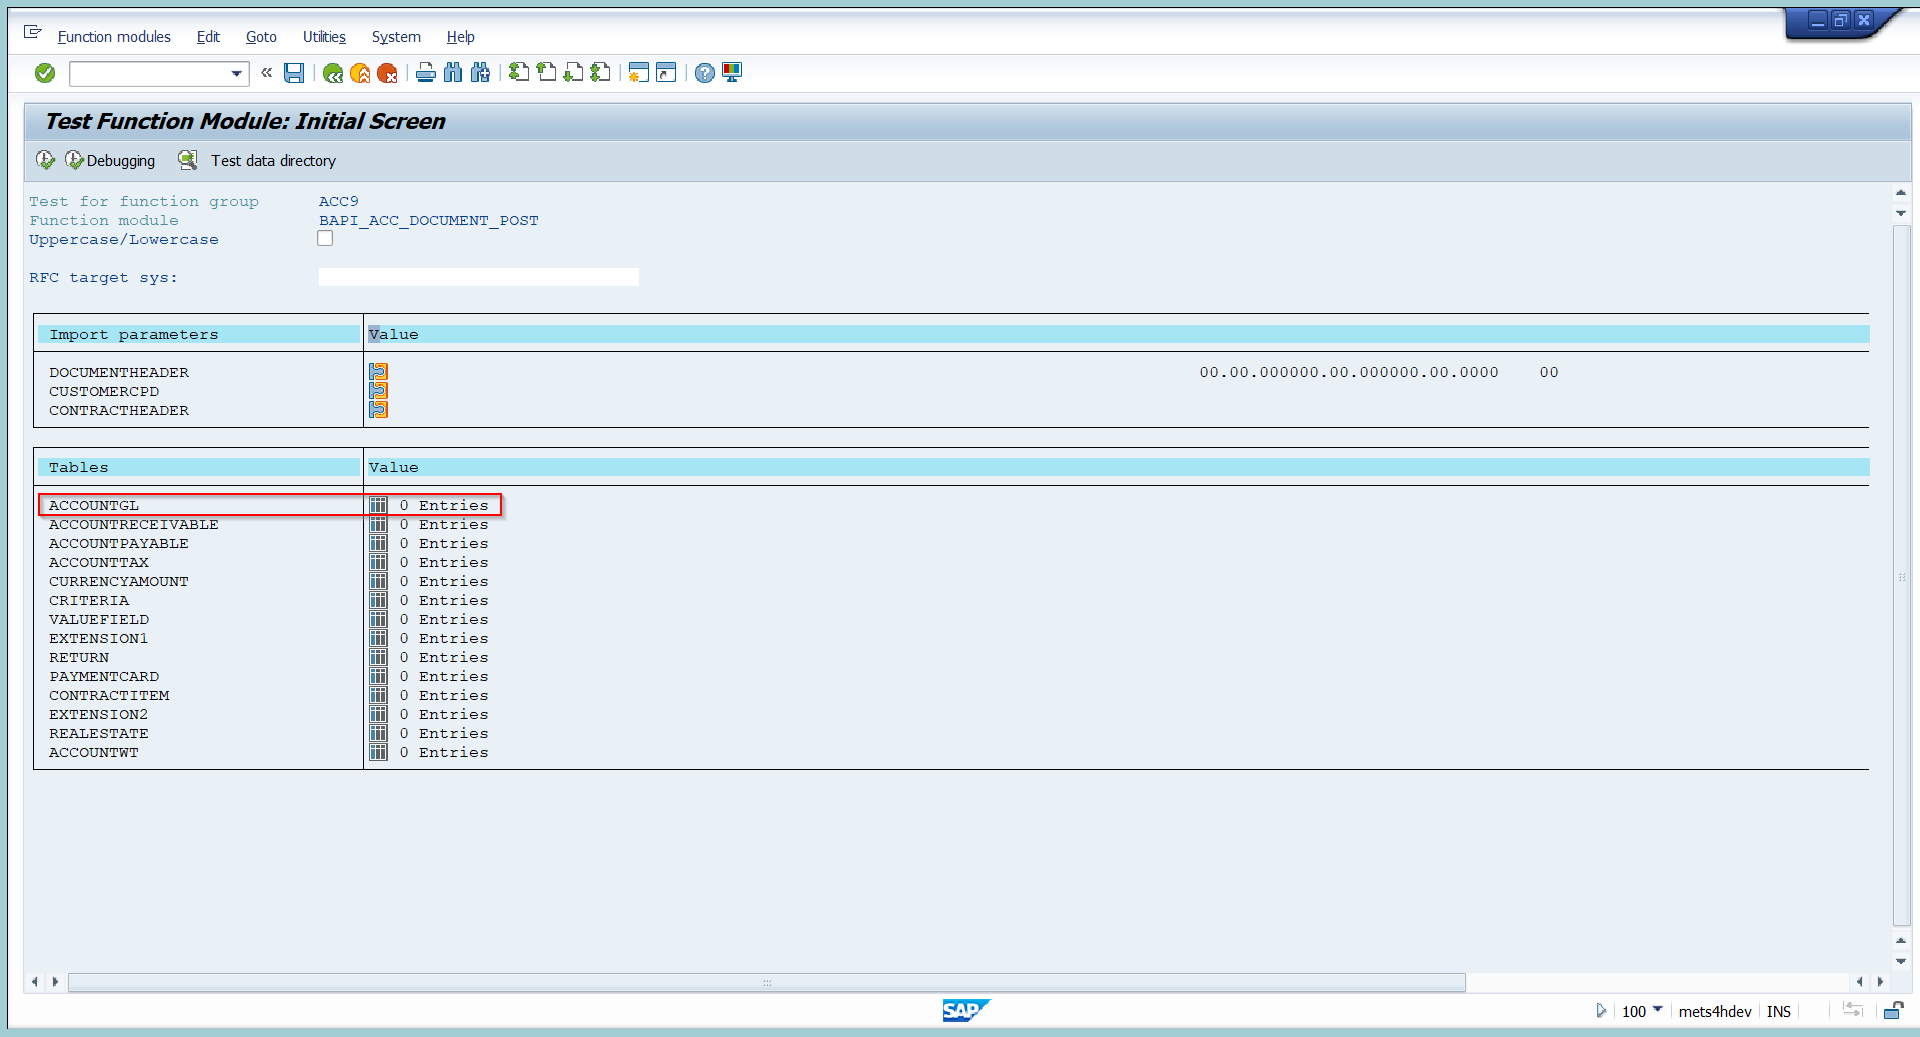1920x1037 pixels.
Task: Open the Goto menu
Action: tap(261, 37)
